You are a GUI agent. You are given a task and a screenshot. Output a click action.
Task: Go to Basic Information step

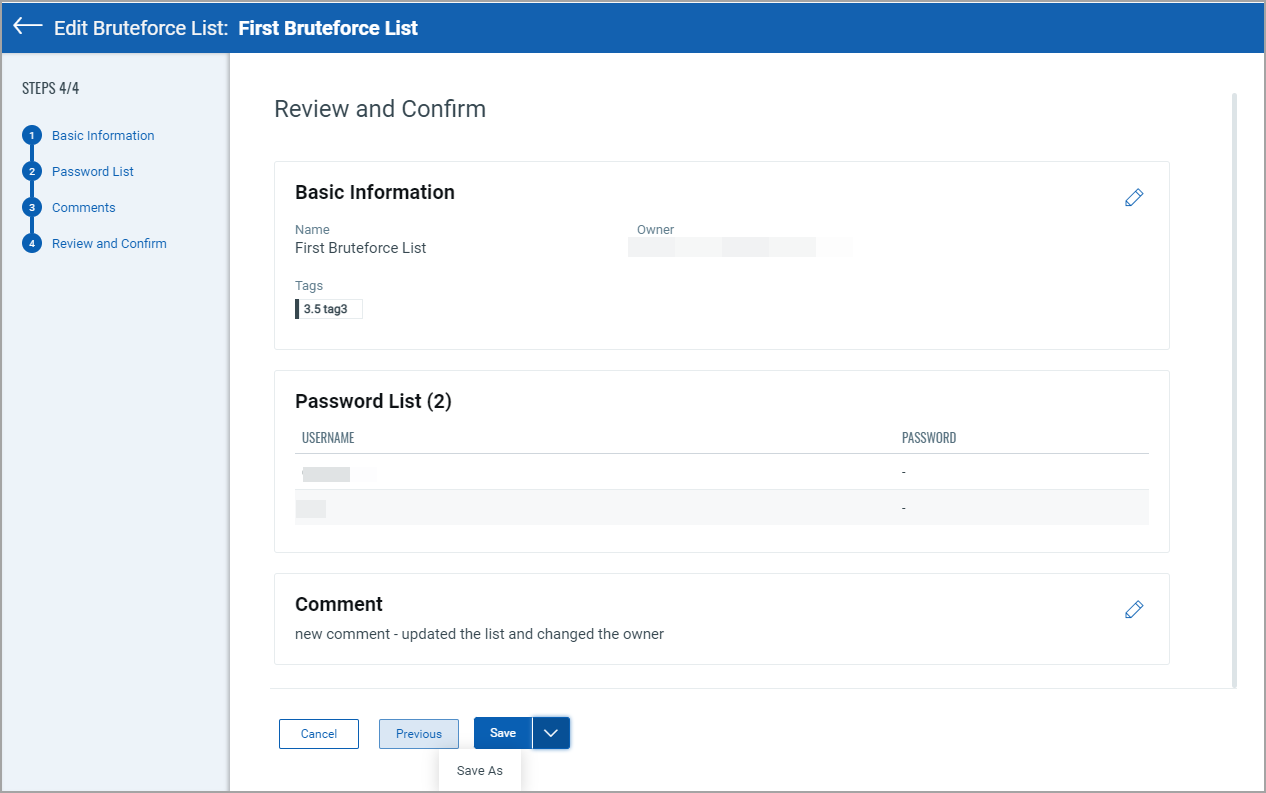(x=103, y=136)
